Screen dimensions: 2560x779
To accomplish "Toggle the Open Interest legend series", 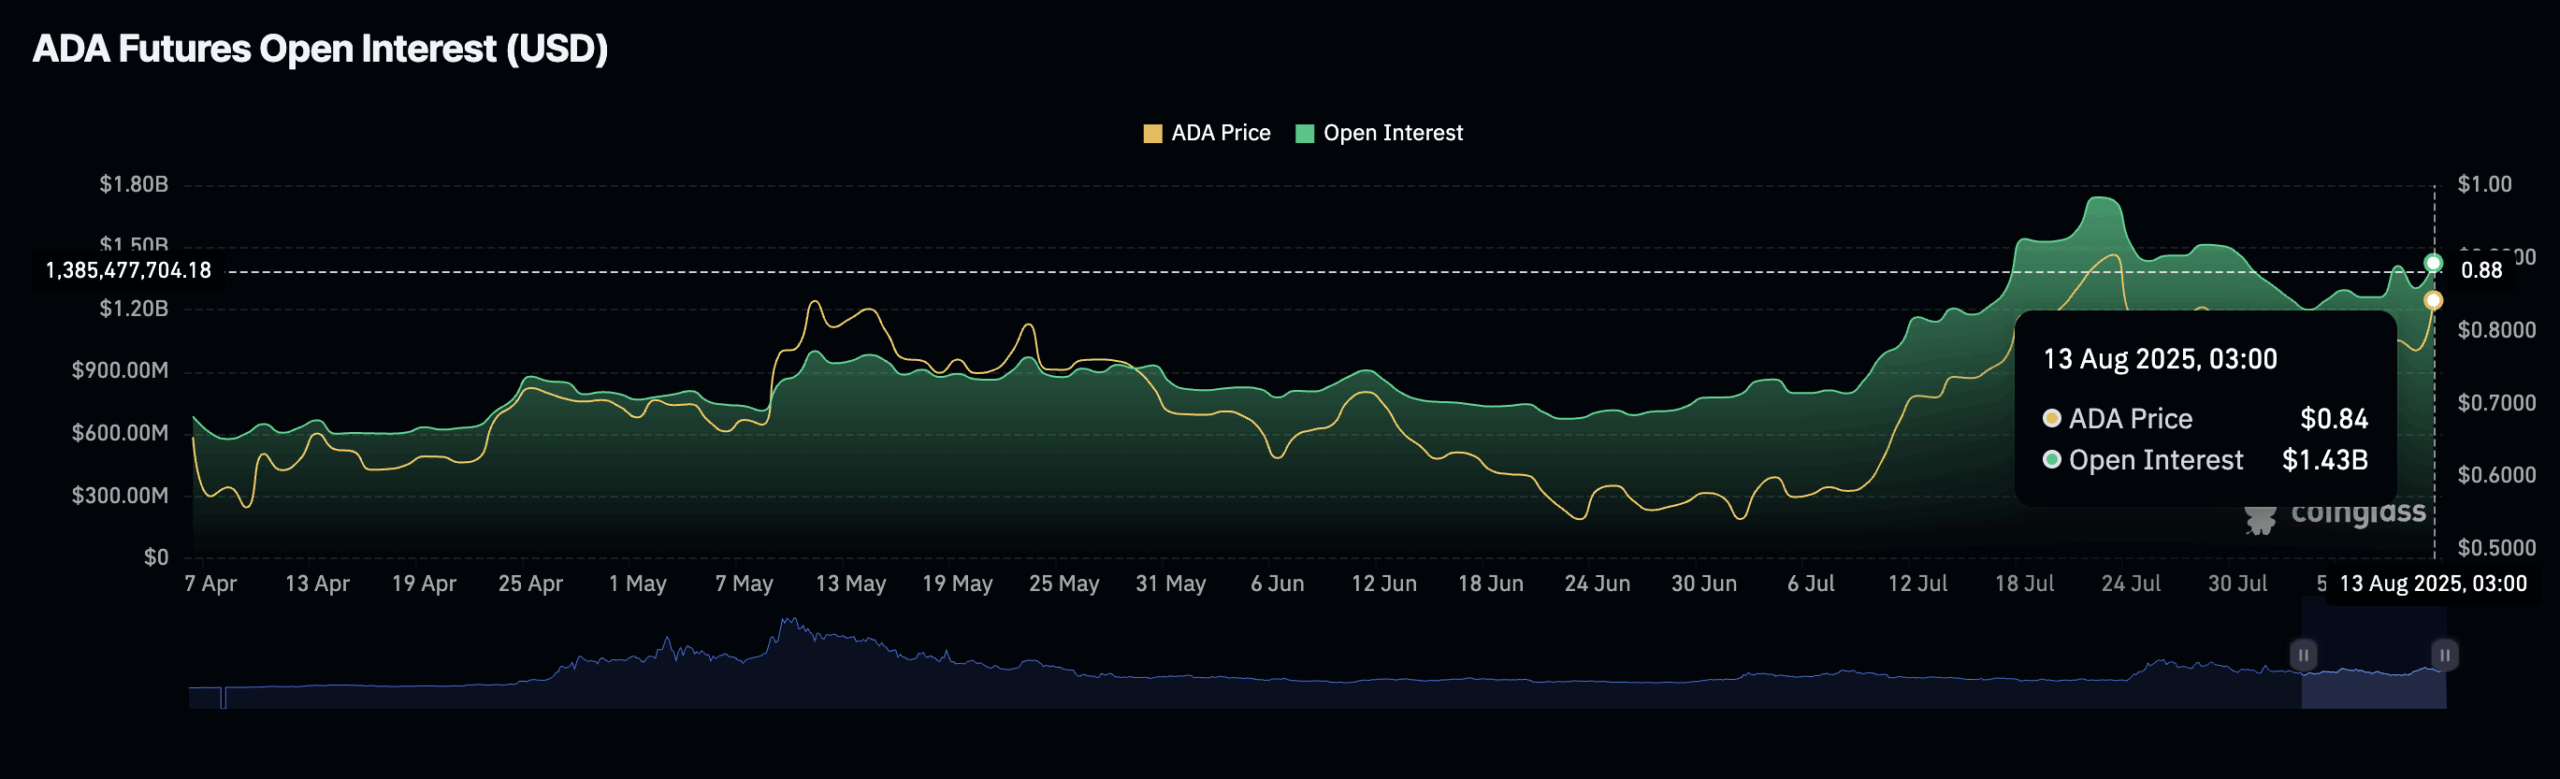I will pos(1379,133).
